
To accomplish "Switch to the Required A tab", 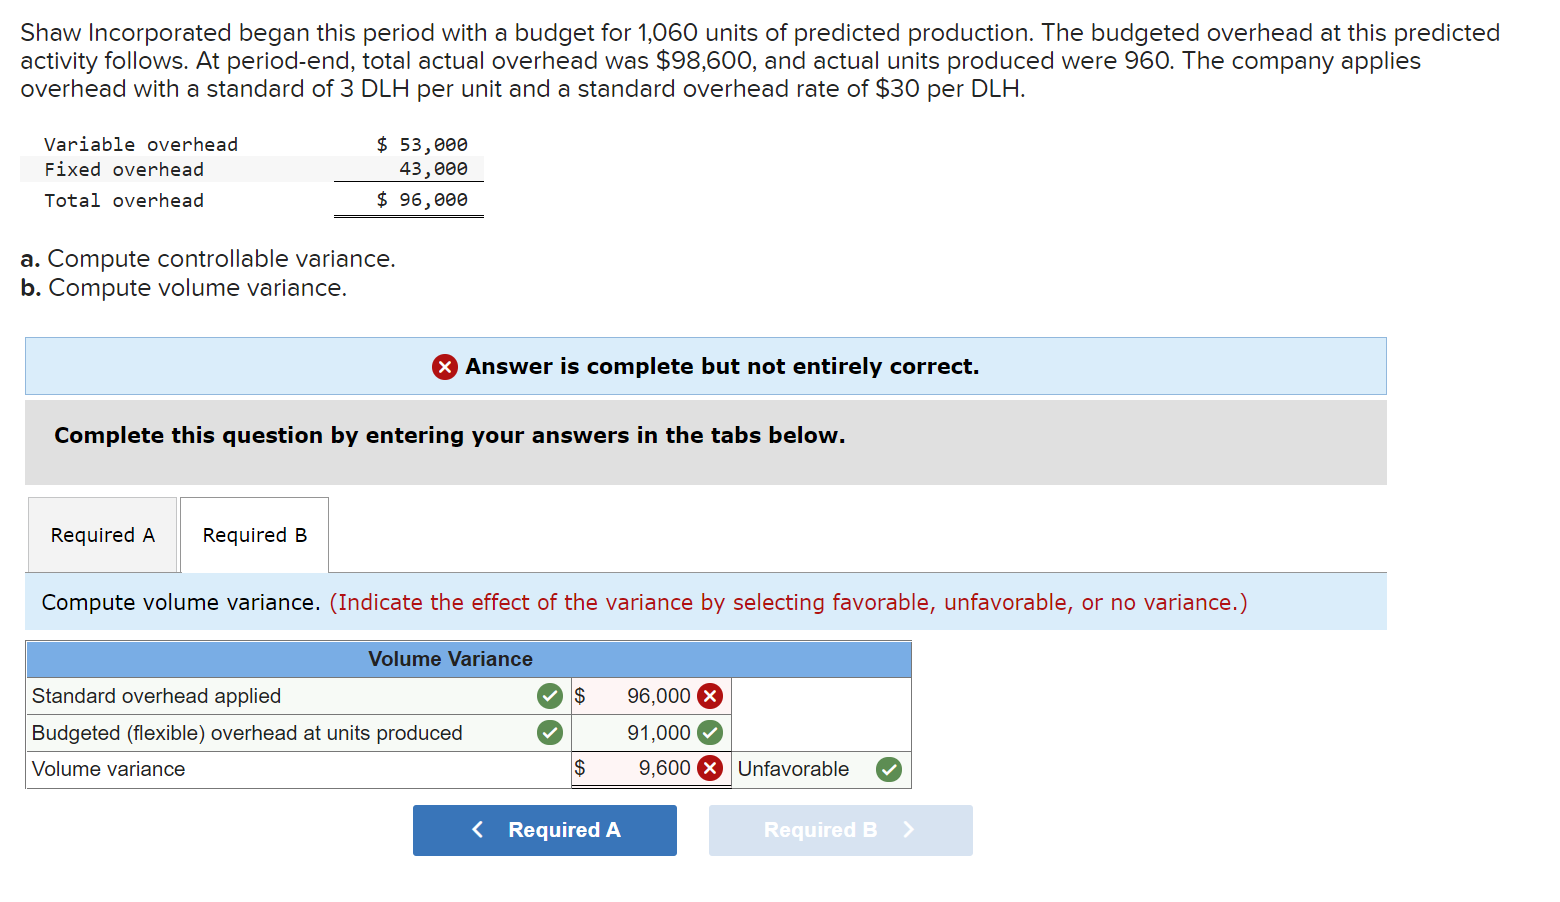I will (101, 534).
